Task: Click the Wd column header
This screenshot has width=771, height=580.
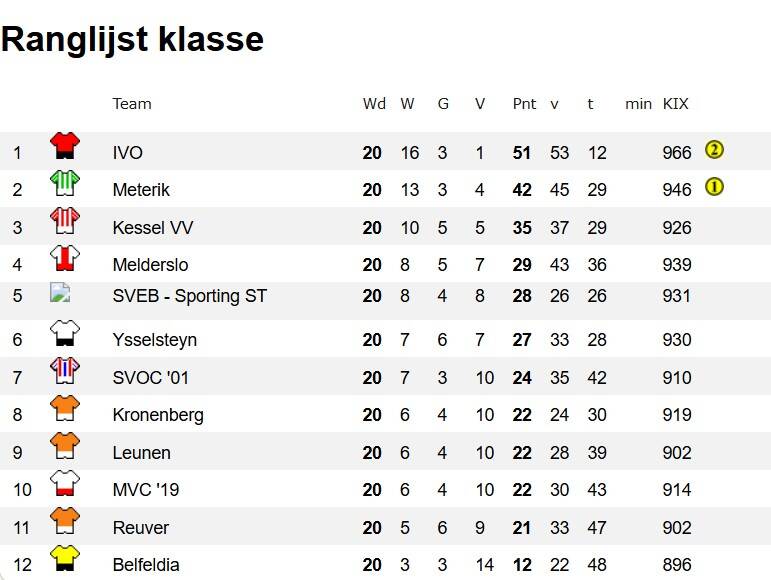Action: pos(374,104)
